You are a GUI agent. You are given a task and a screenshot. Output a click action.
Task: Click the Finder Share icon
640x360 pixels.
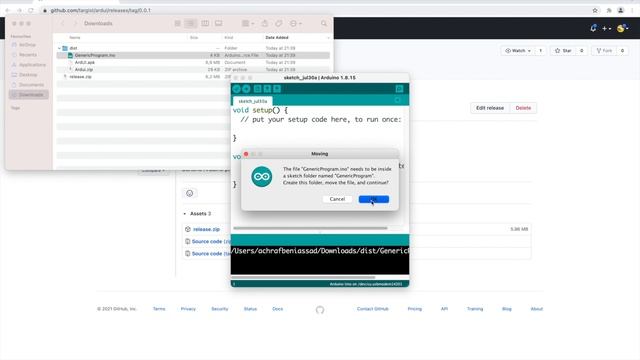pos(265,24)
